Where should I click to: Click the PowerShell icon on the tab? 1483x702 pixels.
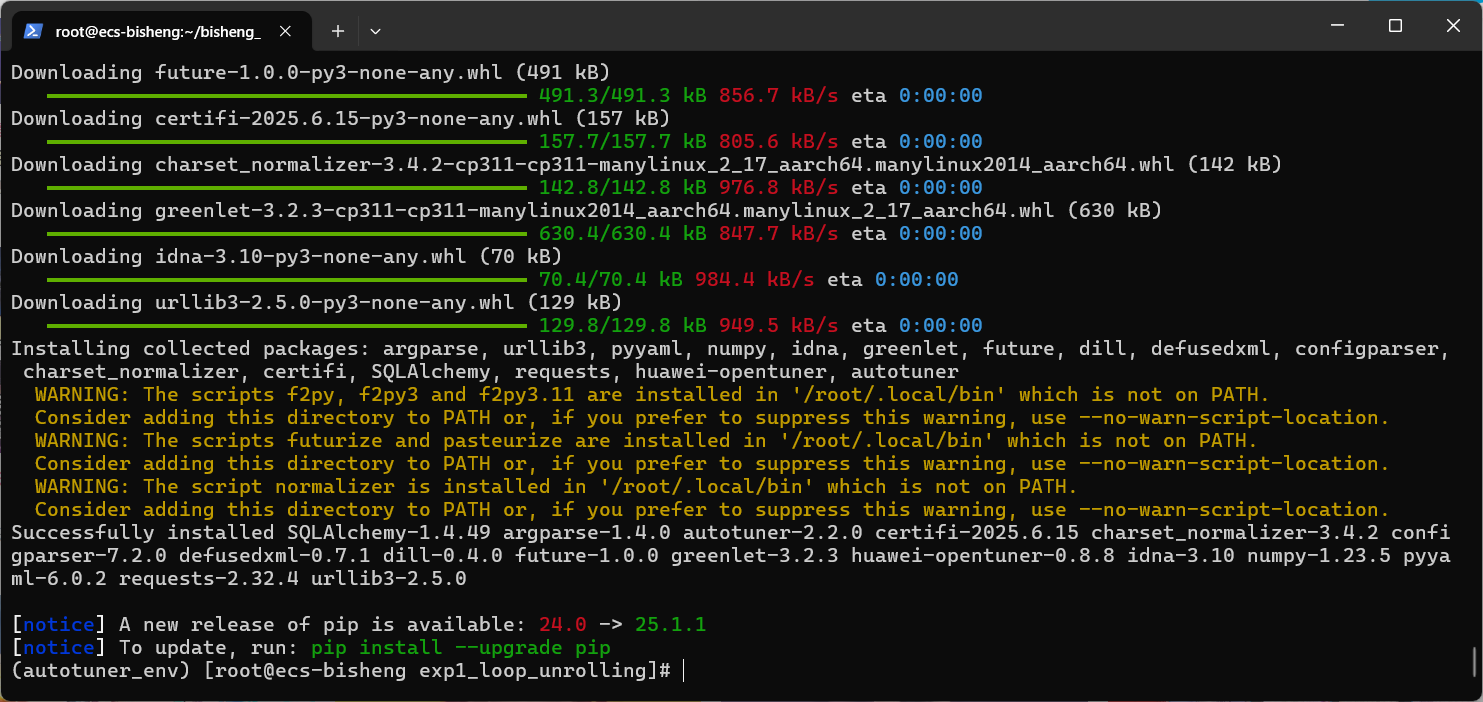click(33, 31)
